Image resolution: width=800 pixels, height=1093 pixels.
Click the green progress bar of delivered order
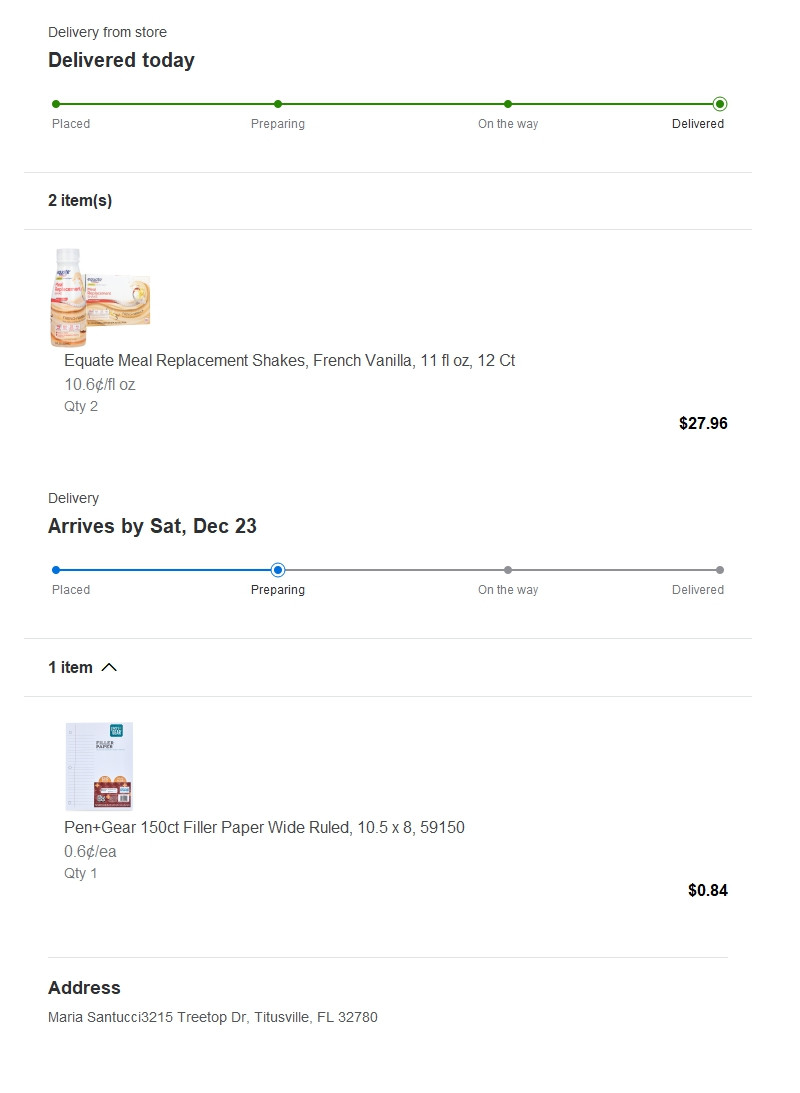pyautogui.click(x=390, y=104)
